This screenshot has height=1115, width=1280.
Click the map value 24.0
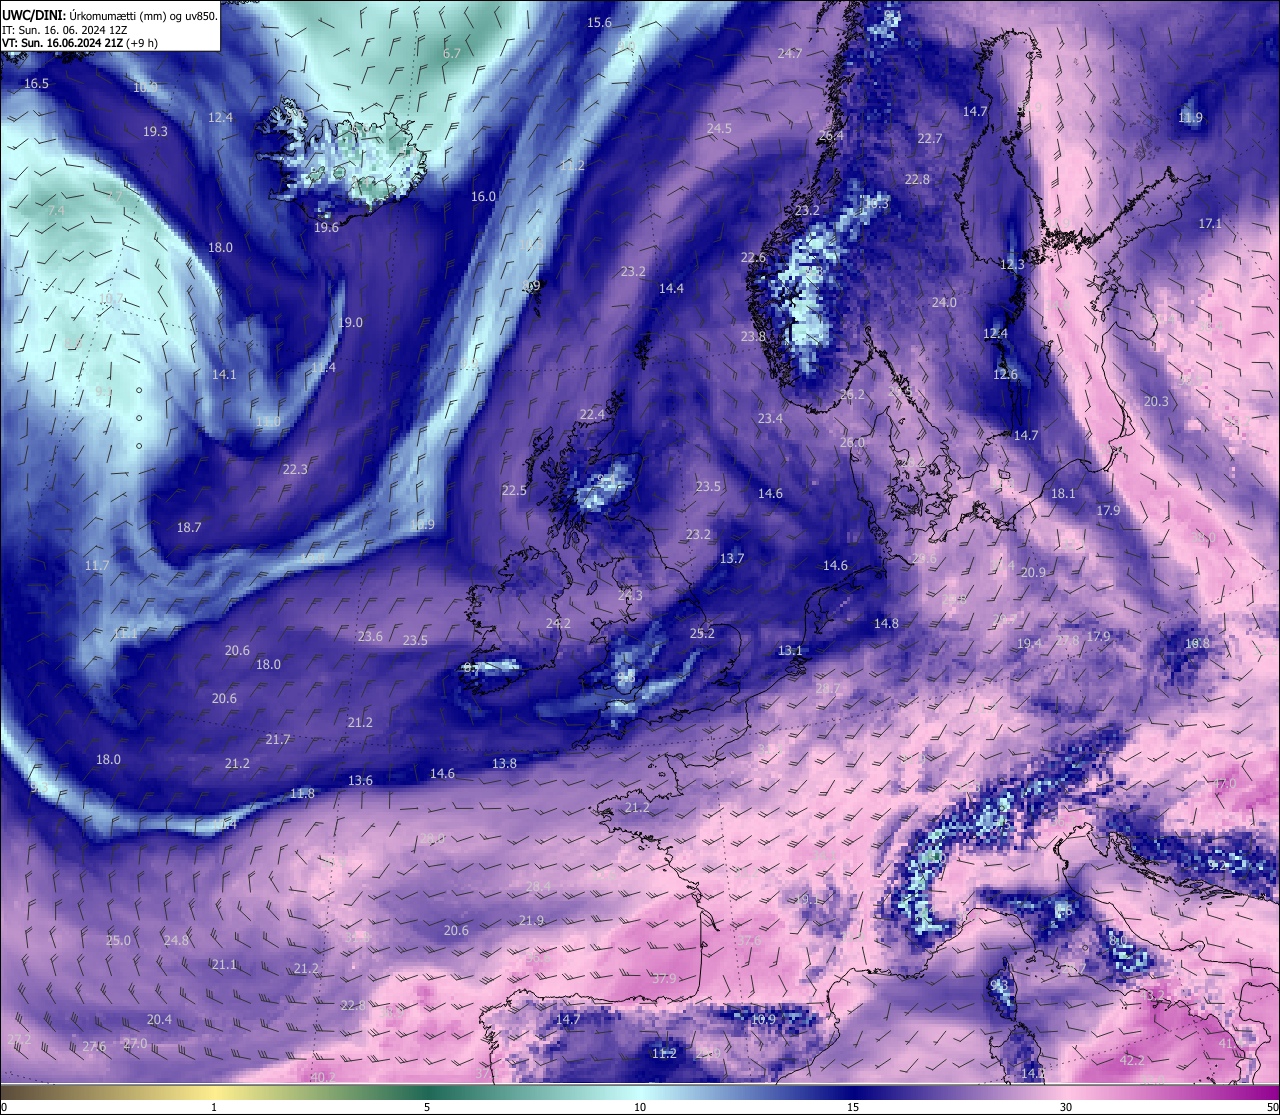click(x=944, y=303)
